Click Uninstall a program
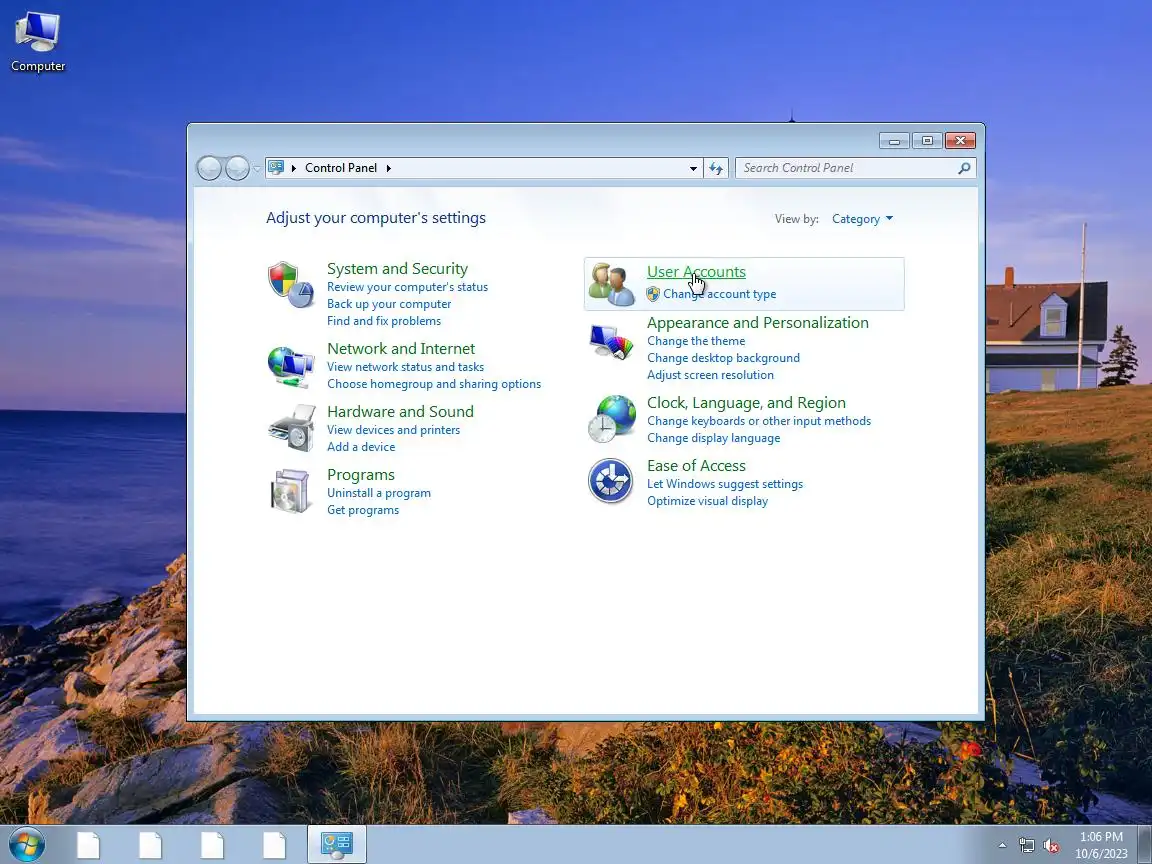Image resolution: width=1152 pixels, height=864 pixels. pos(379,493)
